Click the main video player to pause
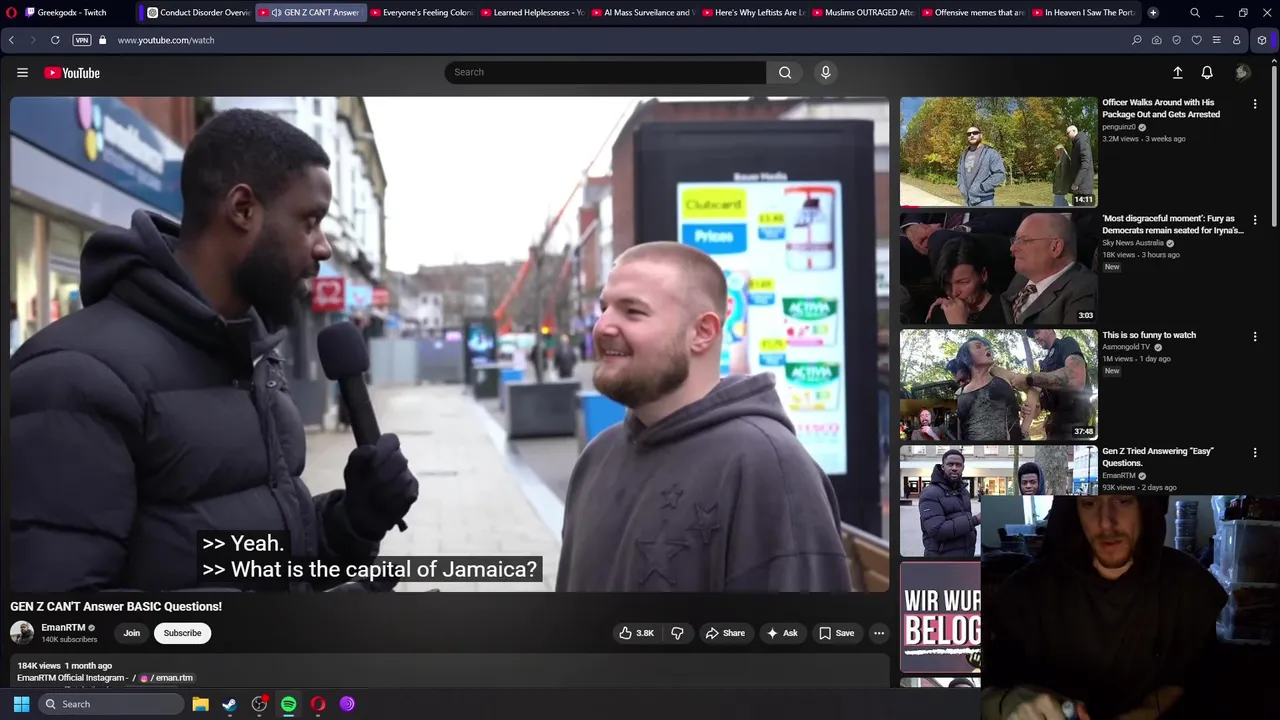The image size is (1280, 720). click(x=449, y=344)
